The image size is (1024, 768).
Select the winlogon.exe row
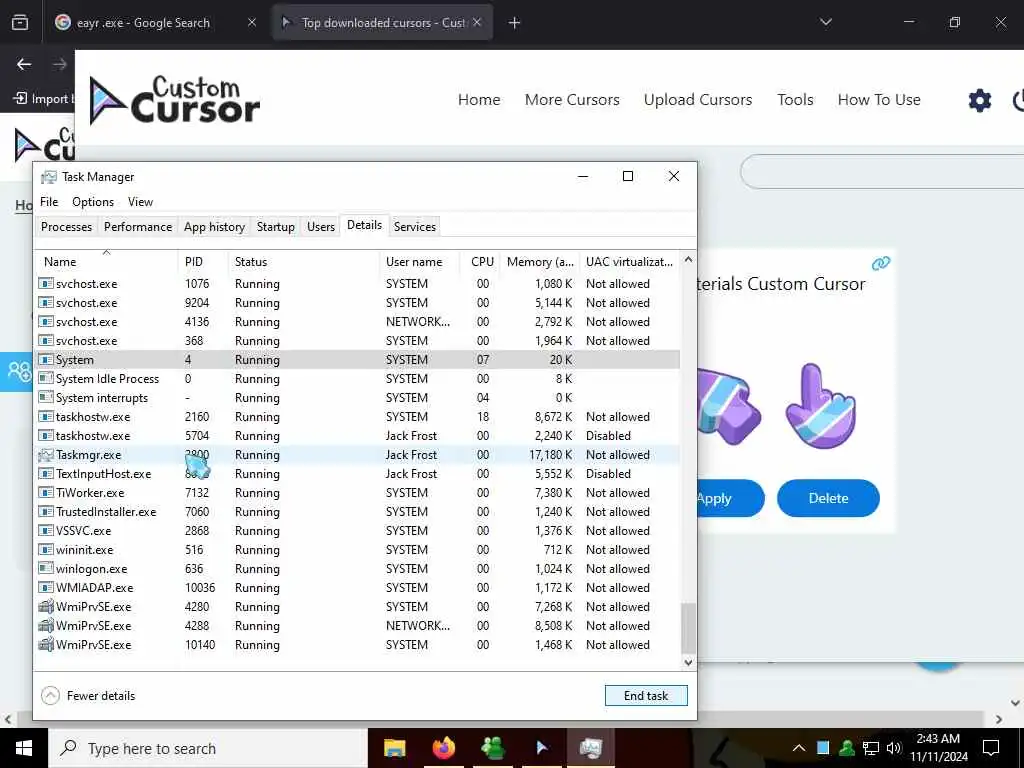(x=357, y=569)
